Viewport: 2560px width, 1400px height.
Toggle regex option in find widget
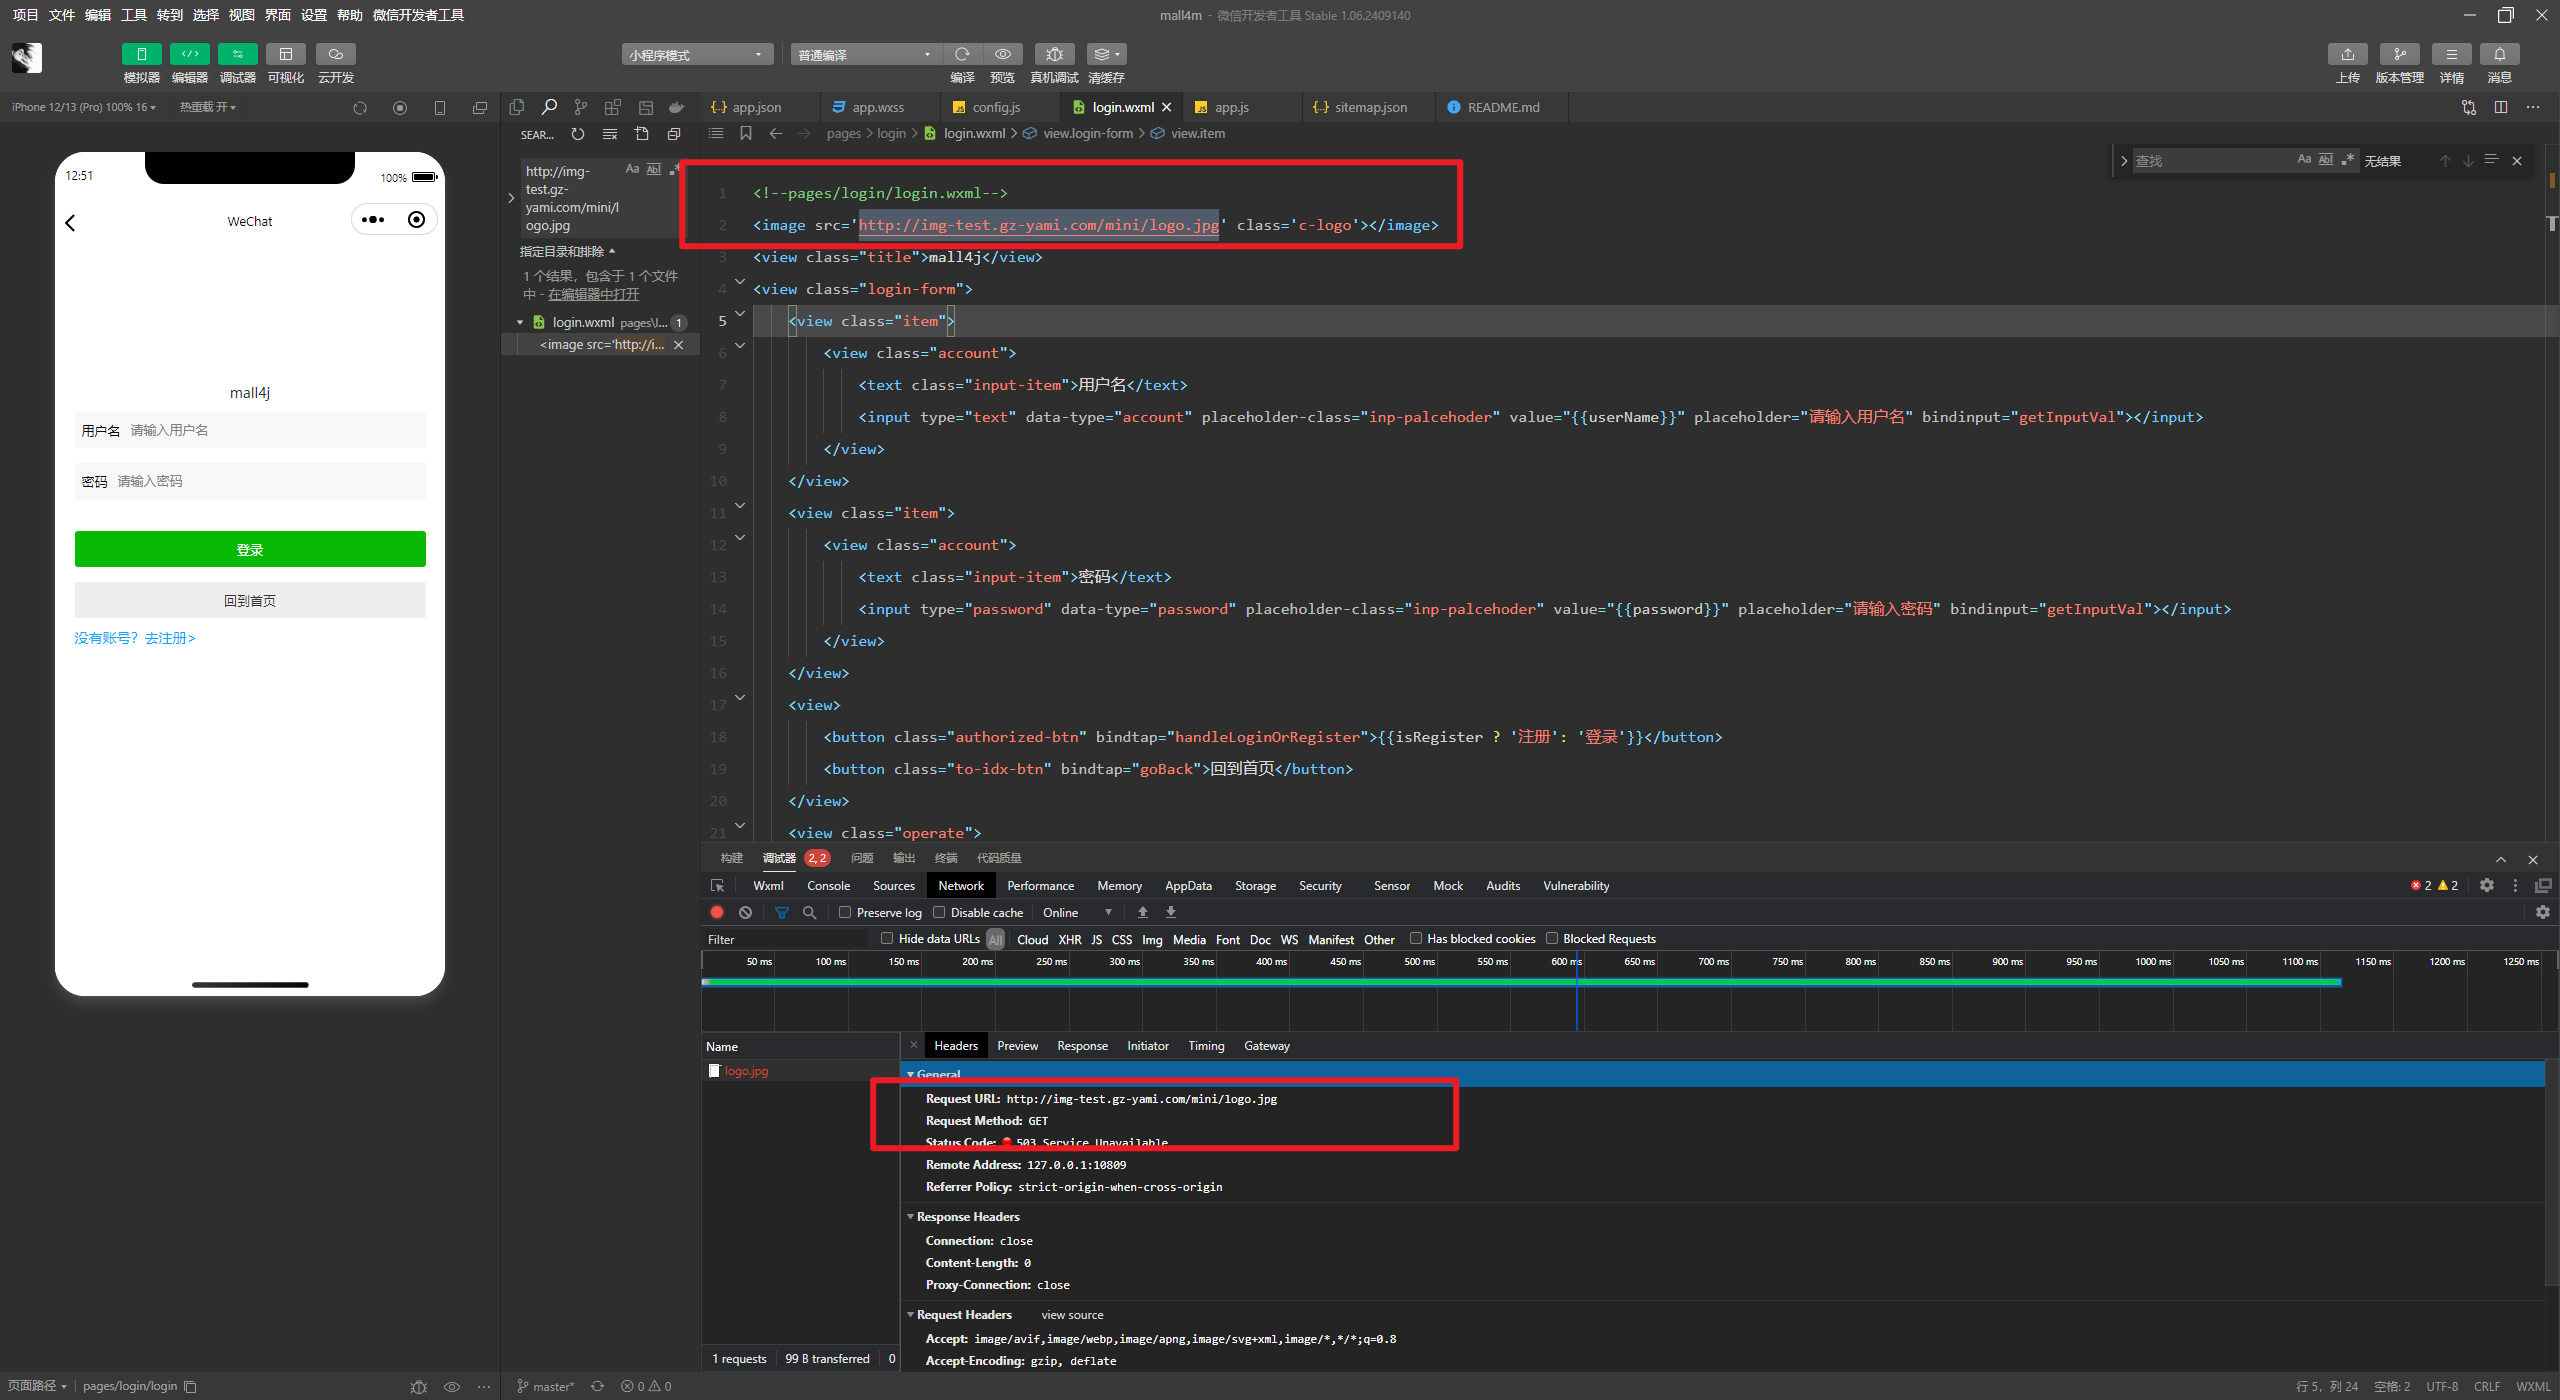point(2348,160)
